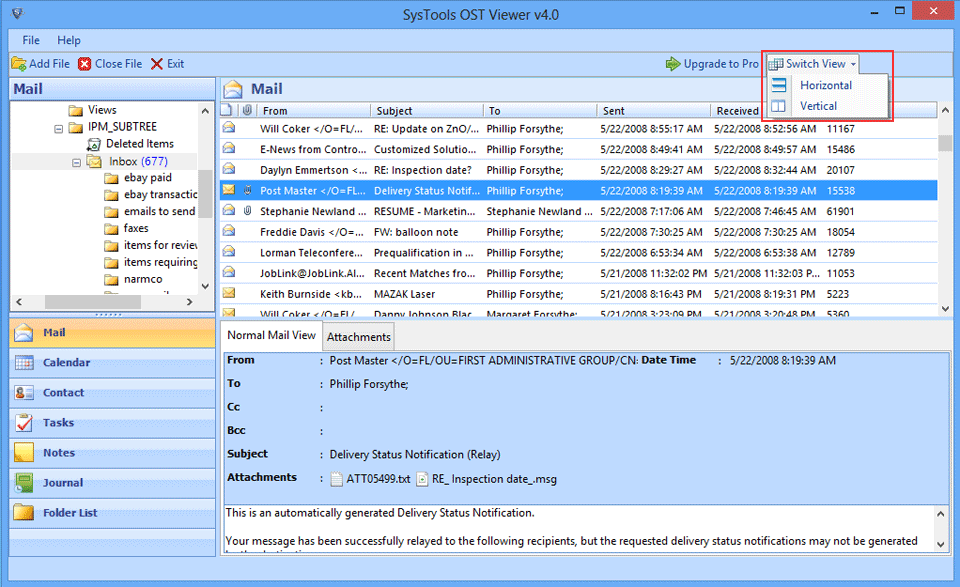The width and height of the screenshot is (960, 587).
Task: Click folder tree scrollbar up arrow
Action: [x=205, y=111]
